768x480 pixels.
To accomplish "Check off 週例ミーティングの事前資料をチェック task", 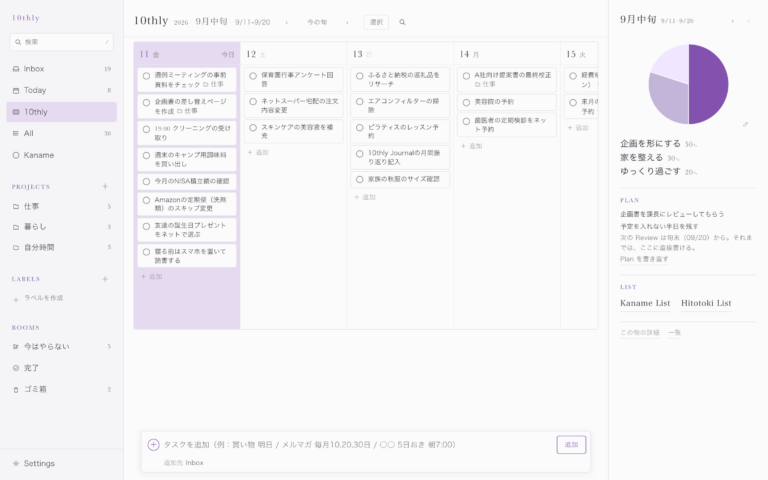I will (x=146, y=76).
